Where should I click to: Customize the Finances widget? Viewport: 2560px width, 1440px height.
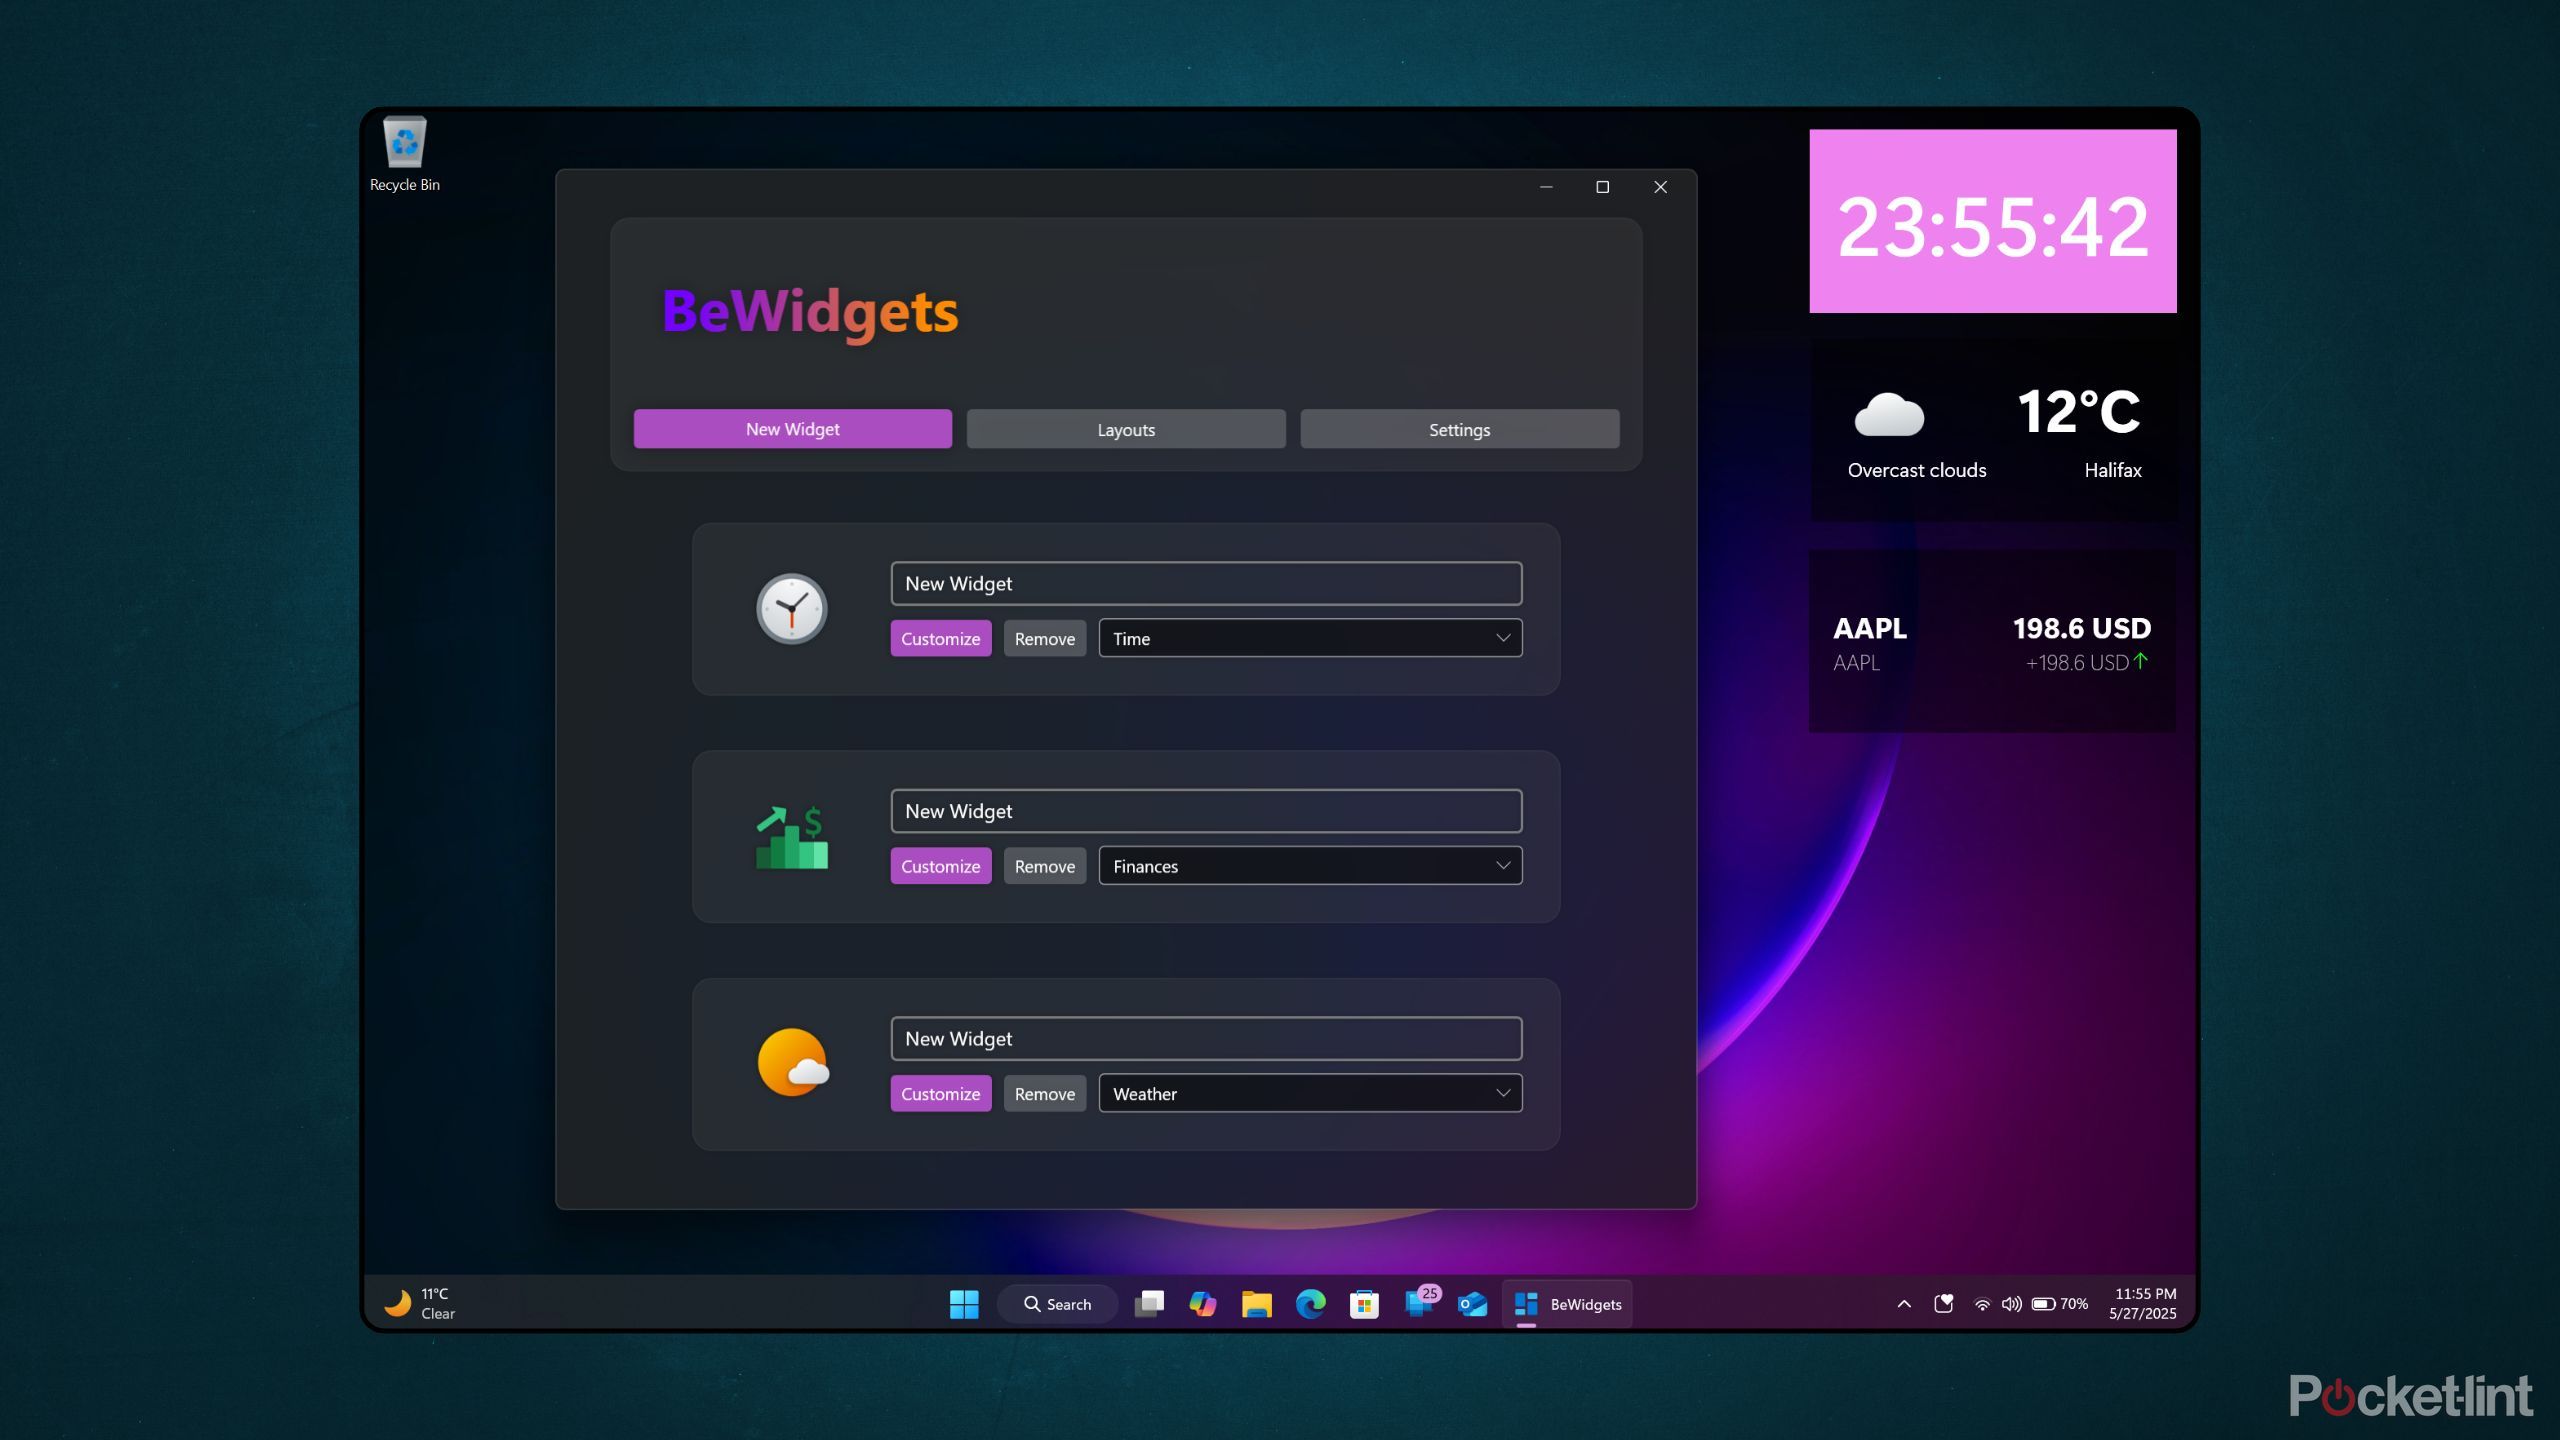point(940,866)
